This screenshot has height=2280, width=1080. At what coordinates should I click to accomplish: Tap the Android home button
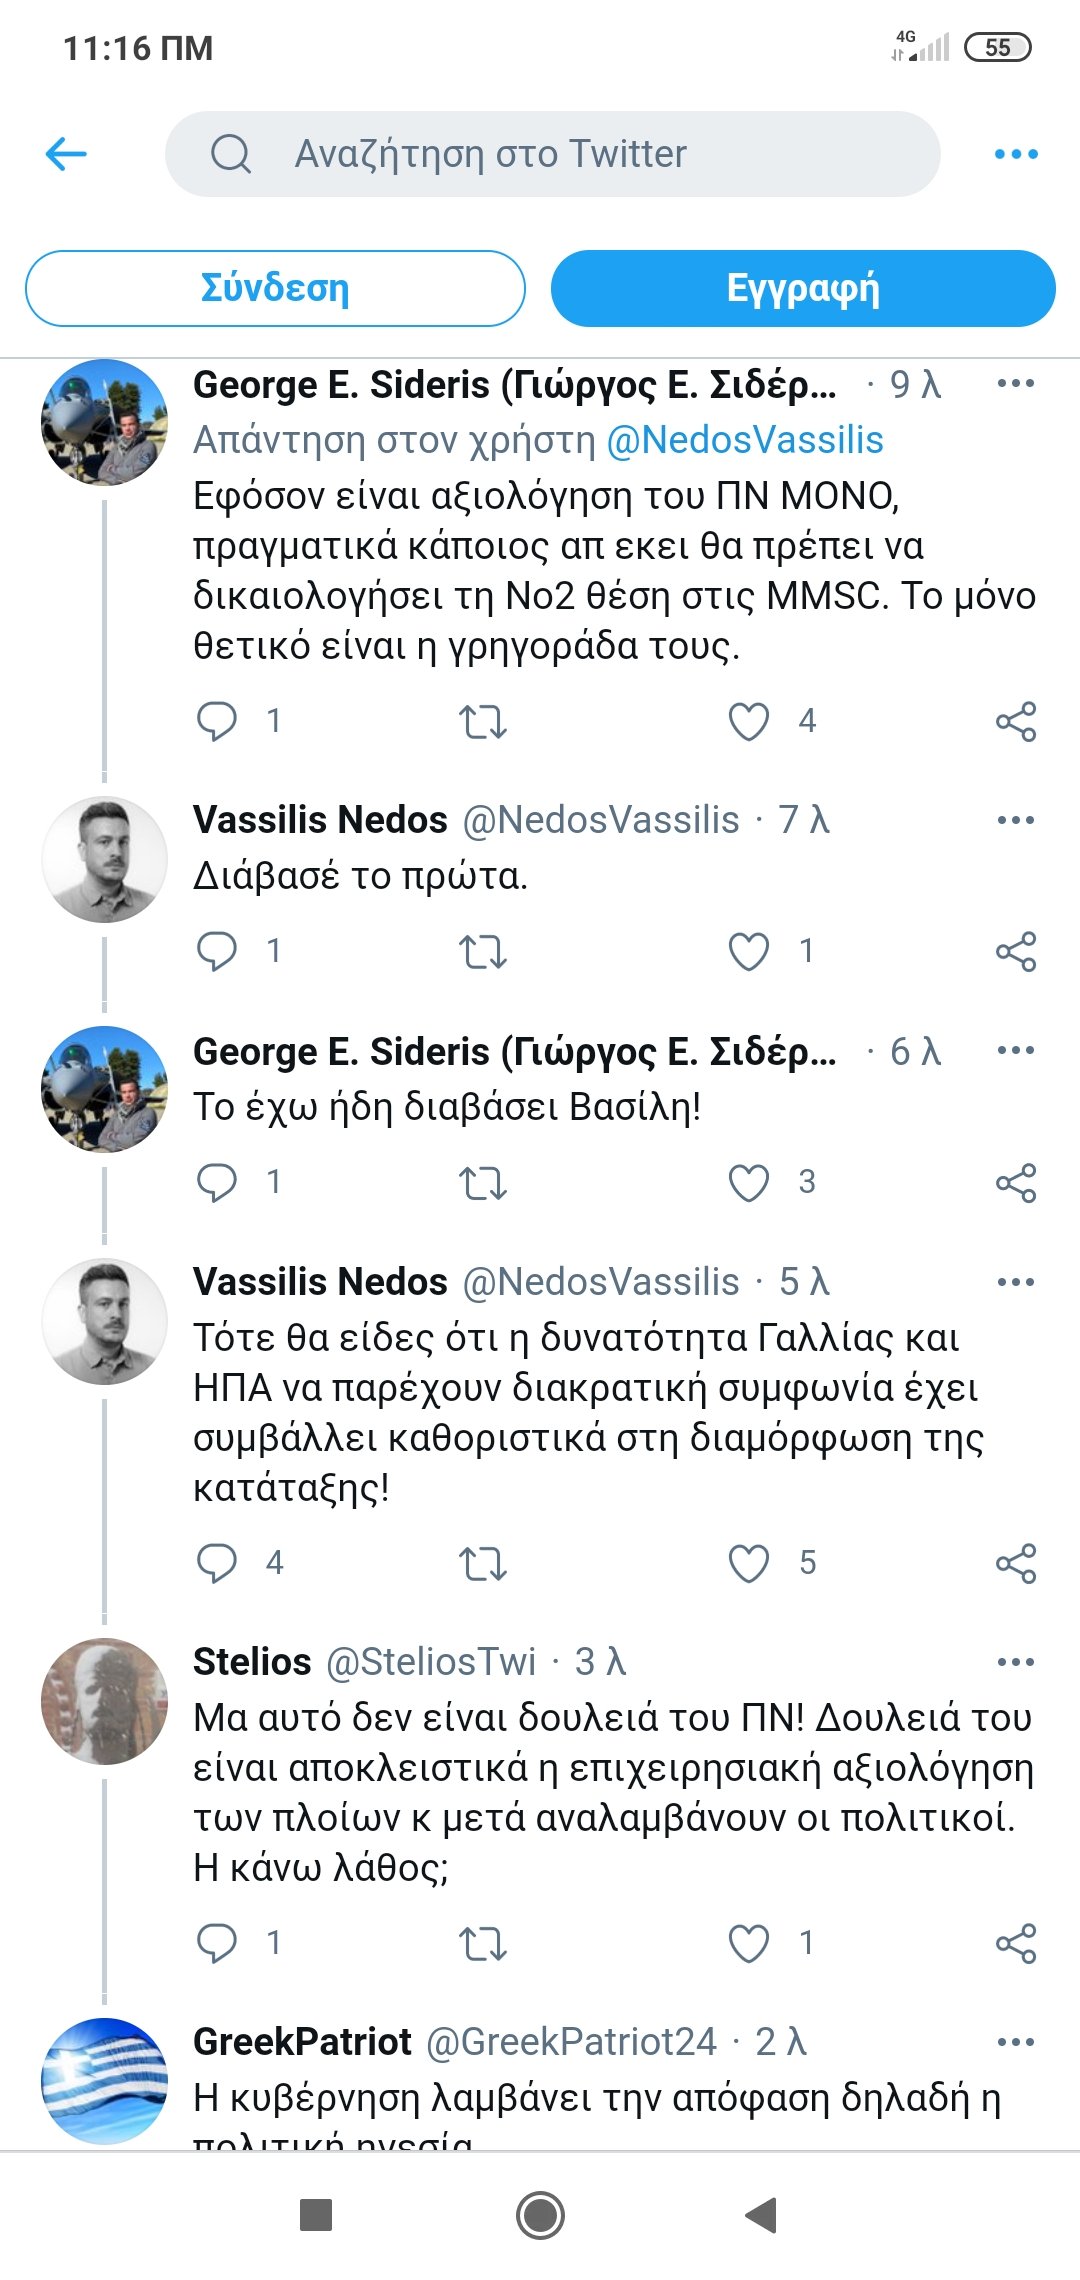pyautogui.click(x=540, y=2215)
